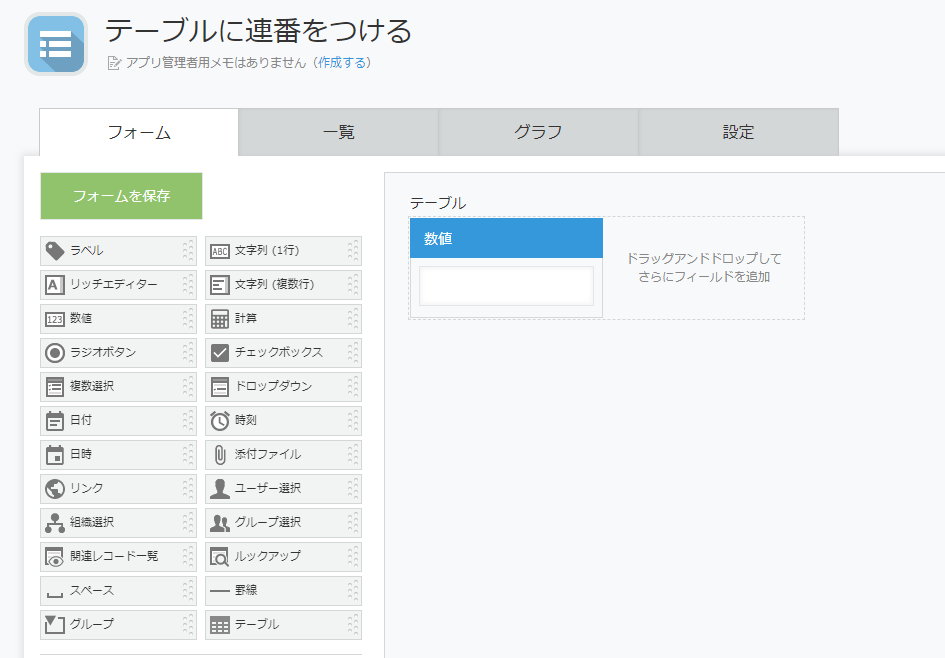The image size is (945, 658).
Task: Click the 時刻 clock icon field
Action: point(220,421)
